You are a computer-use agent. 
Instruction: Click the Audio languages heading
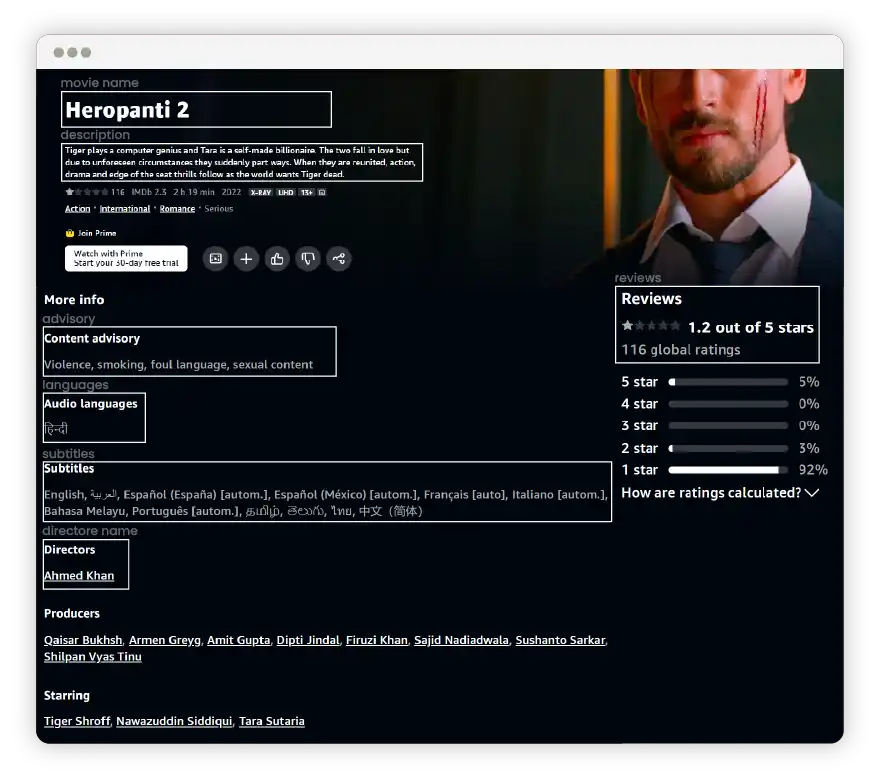pos(91,404)
